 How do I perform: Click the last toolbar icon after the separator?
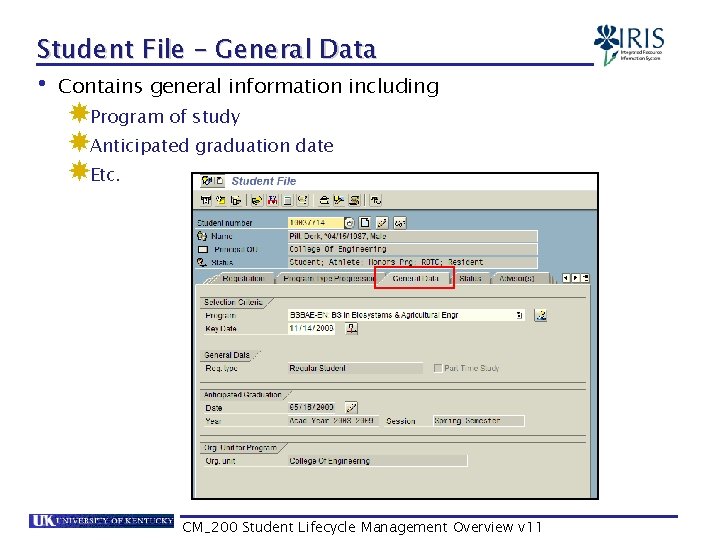(x=376, y=200)
